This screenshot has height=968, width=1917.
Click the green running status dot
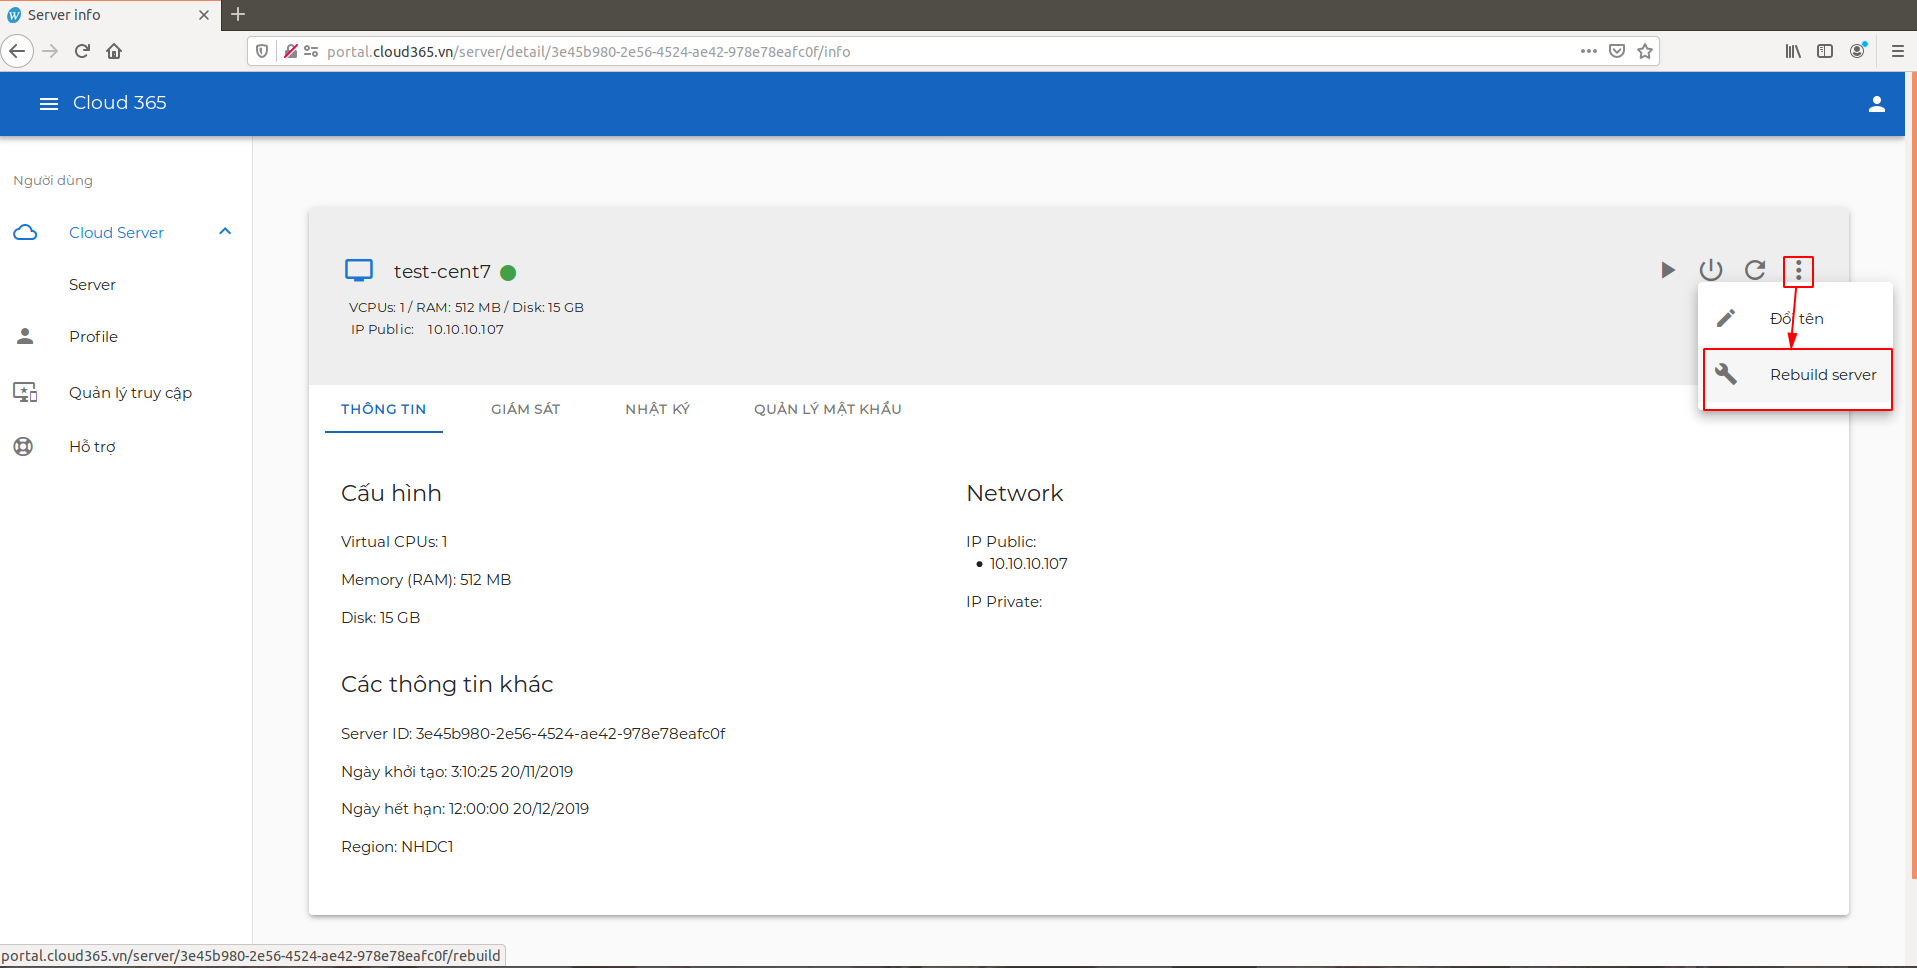[x=508, y=272]
